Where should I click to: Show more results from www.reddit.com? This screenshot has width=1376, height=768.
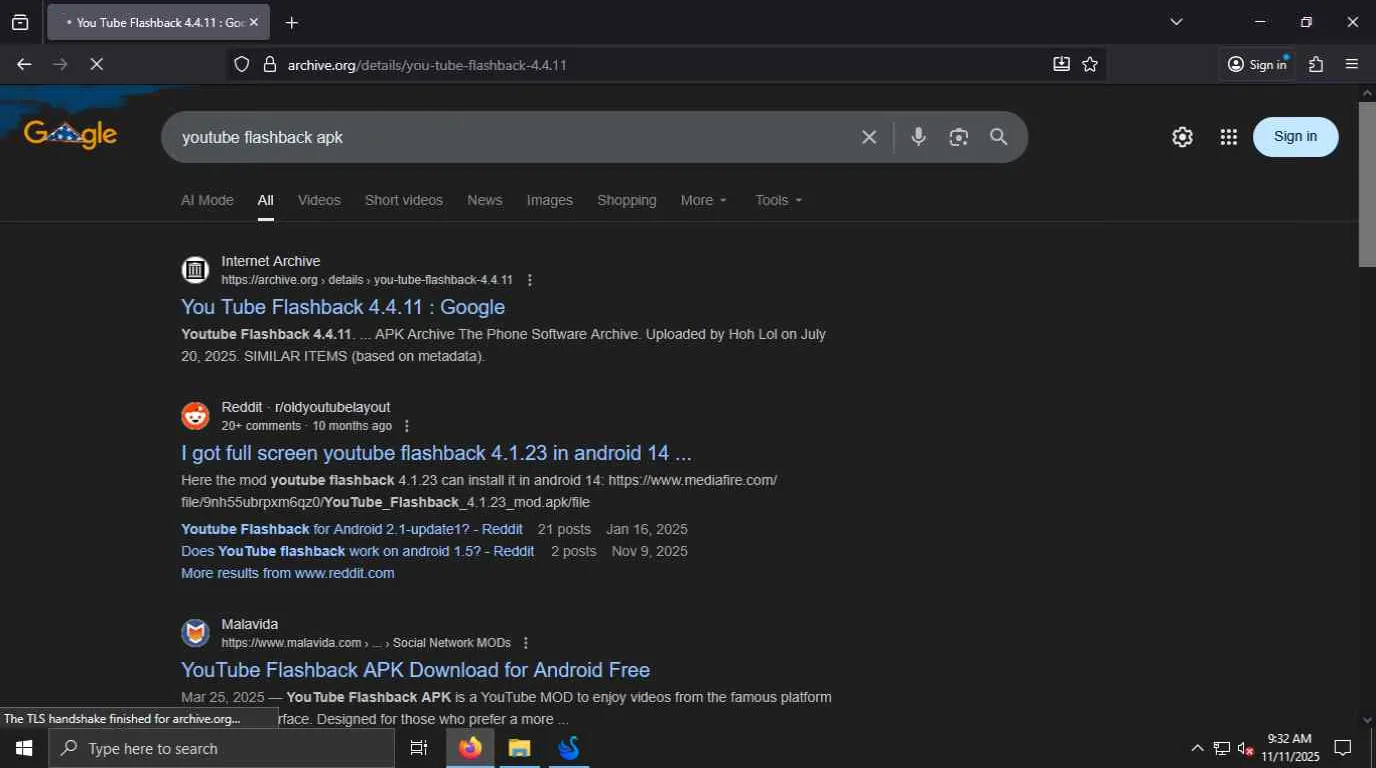pos(288,573)
